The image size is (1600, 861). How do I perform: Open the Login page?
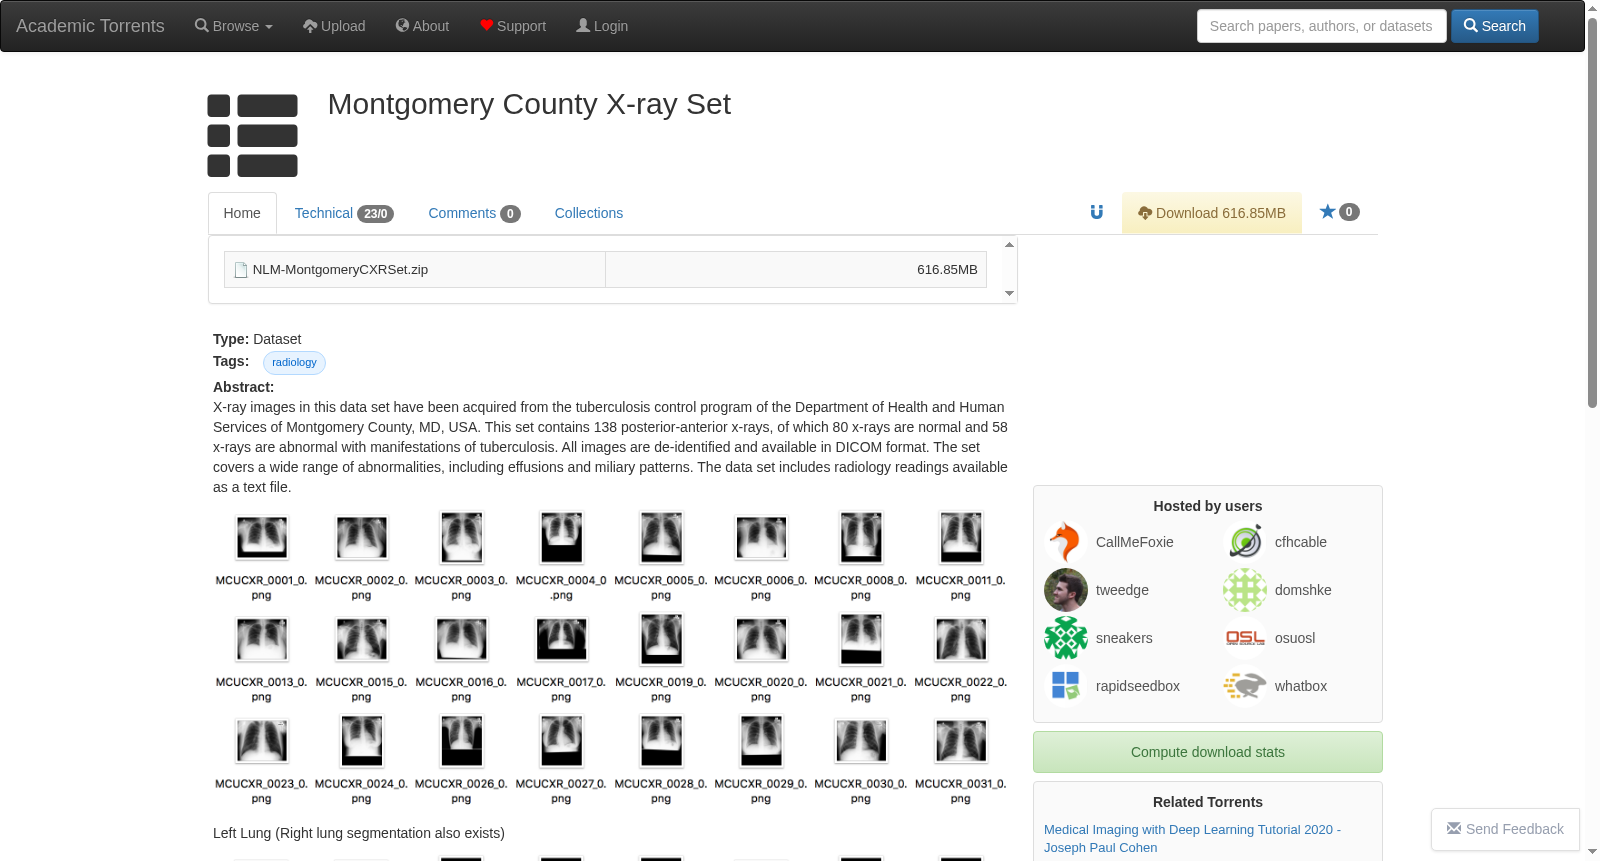602,26
